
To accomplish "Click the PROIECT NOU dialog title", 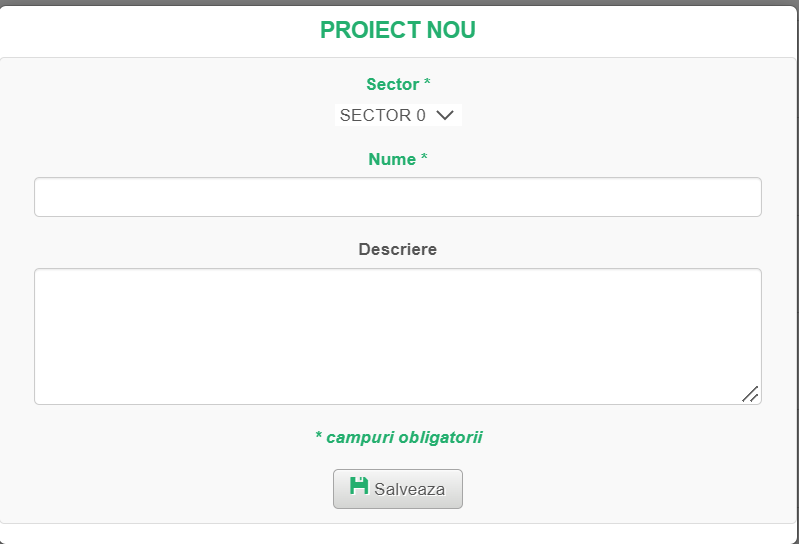I will pyautogui.click(x=398, y=30).
